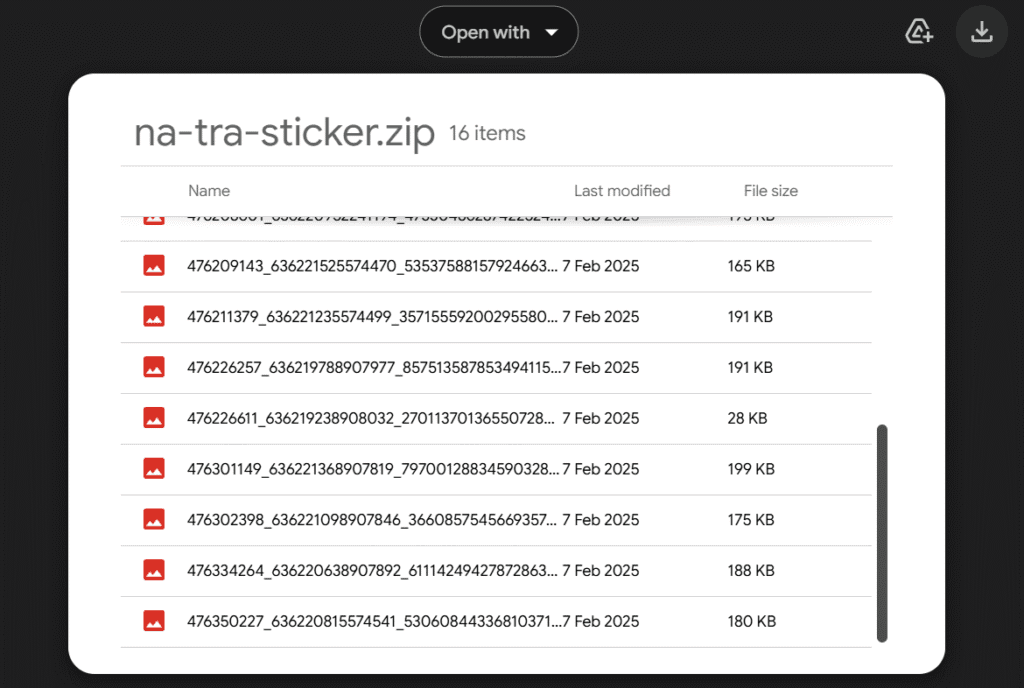Click the Last modified column header
The image size is (1024, 688).
coord(622,191)
